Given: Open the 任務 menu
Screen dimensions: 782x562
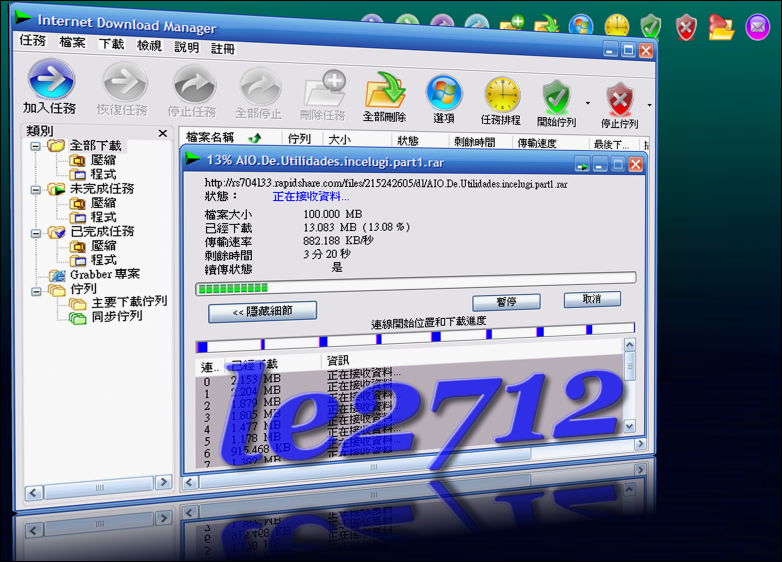Looking at the screenshot, I should 32,40.
